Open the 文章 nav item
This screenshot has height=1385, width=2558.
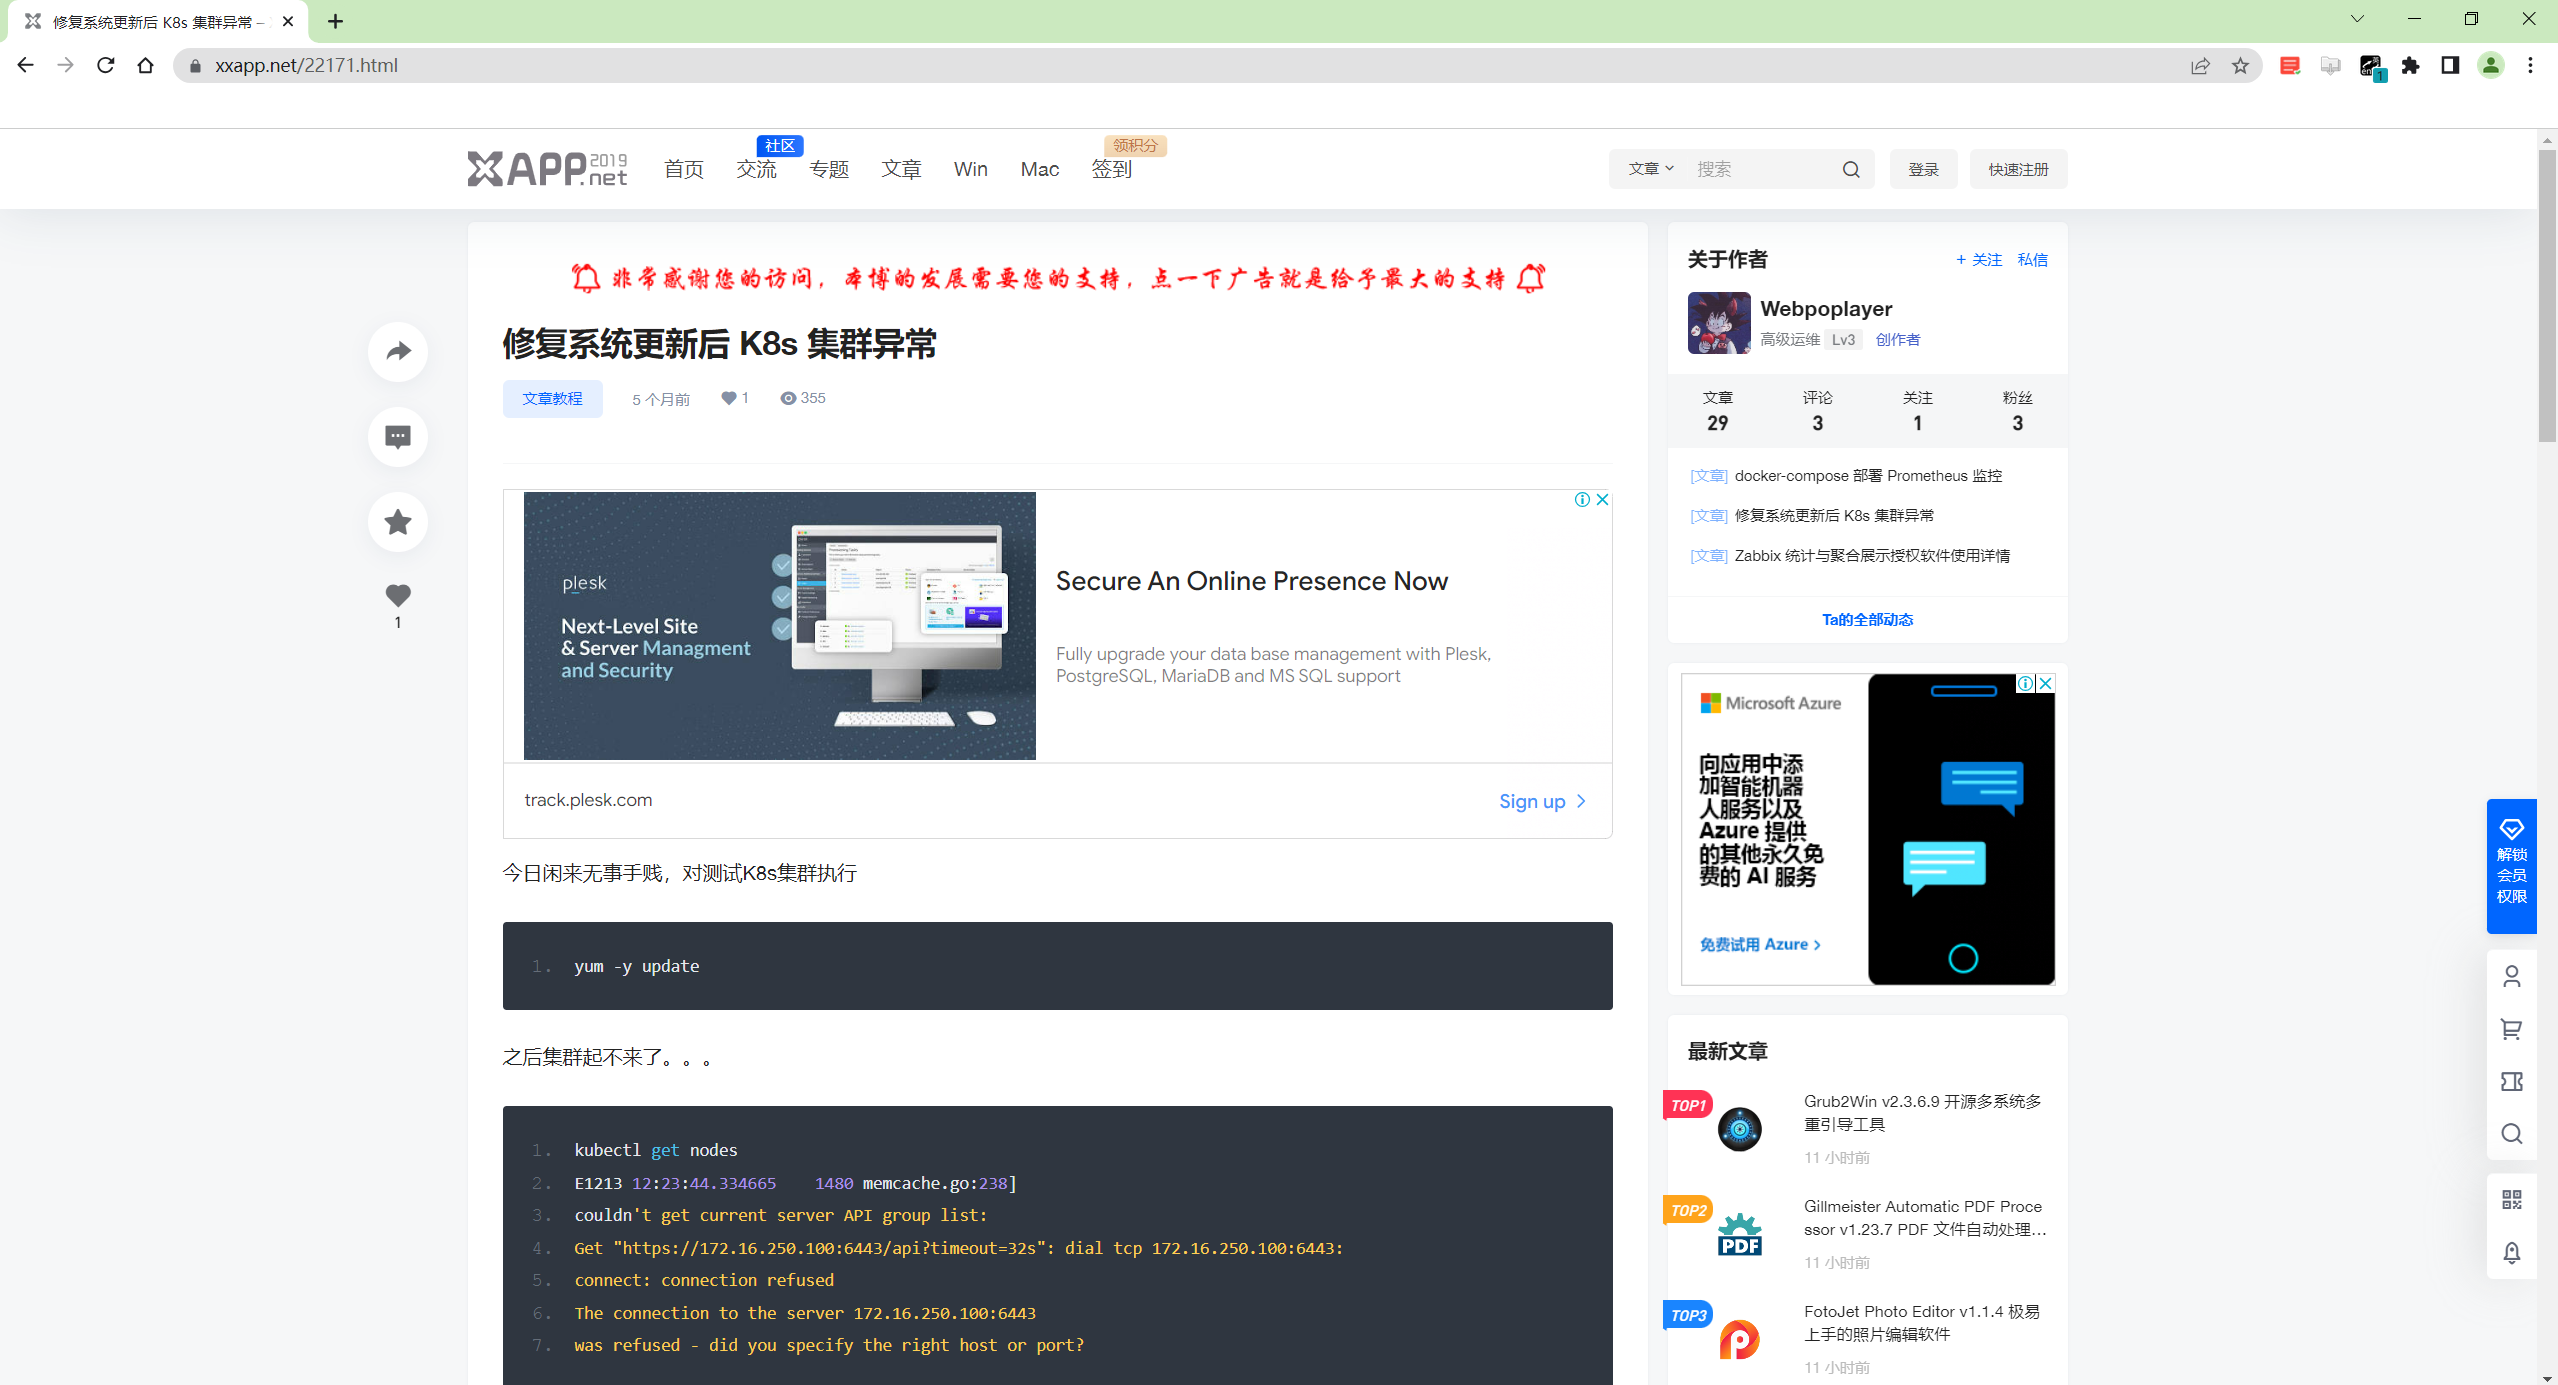(x=901, y=169)
